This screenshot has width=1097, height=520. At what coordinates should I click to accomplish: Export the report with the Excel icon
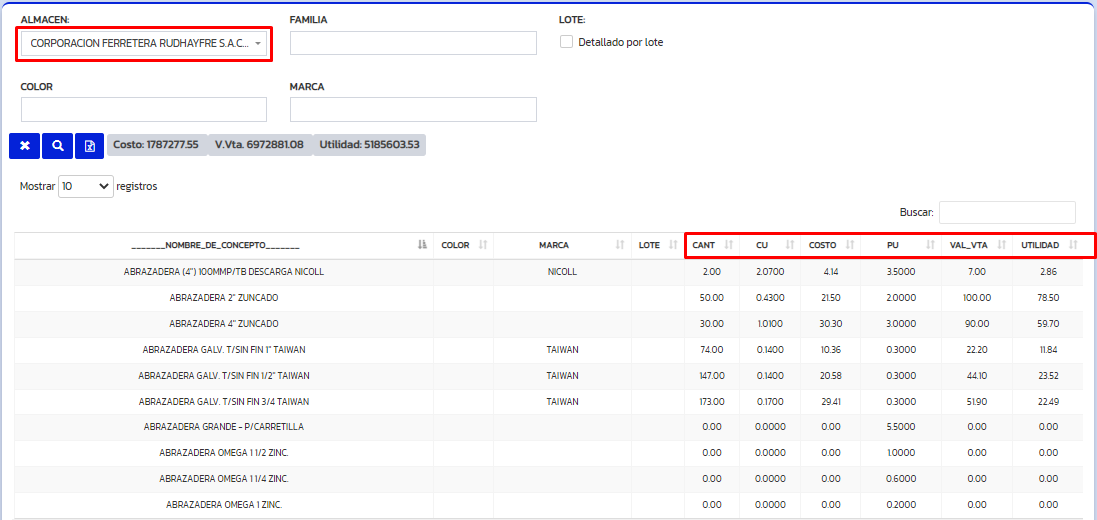(89, 146)
